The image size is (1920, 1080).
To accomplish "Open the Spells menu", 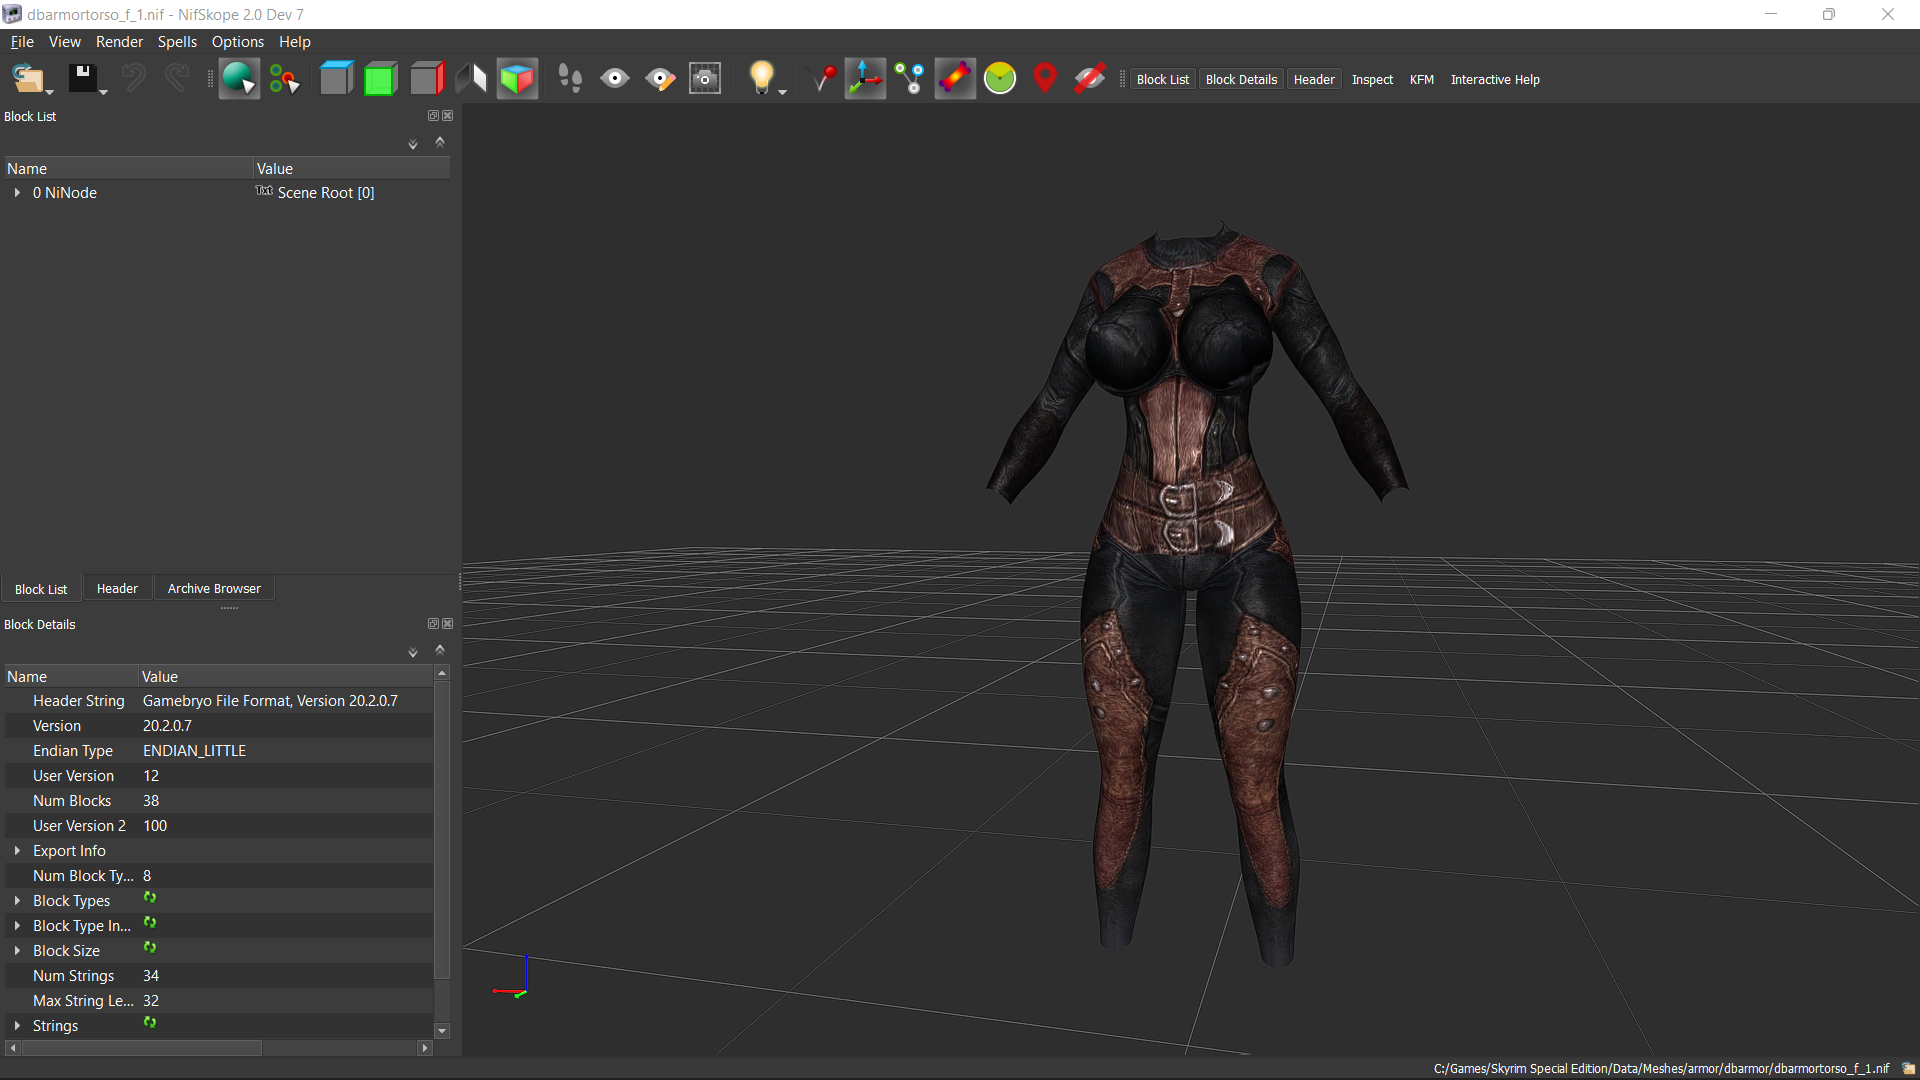I will tap(177, 42).
